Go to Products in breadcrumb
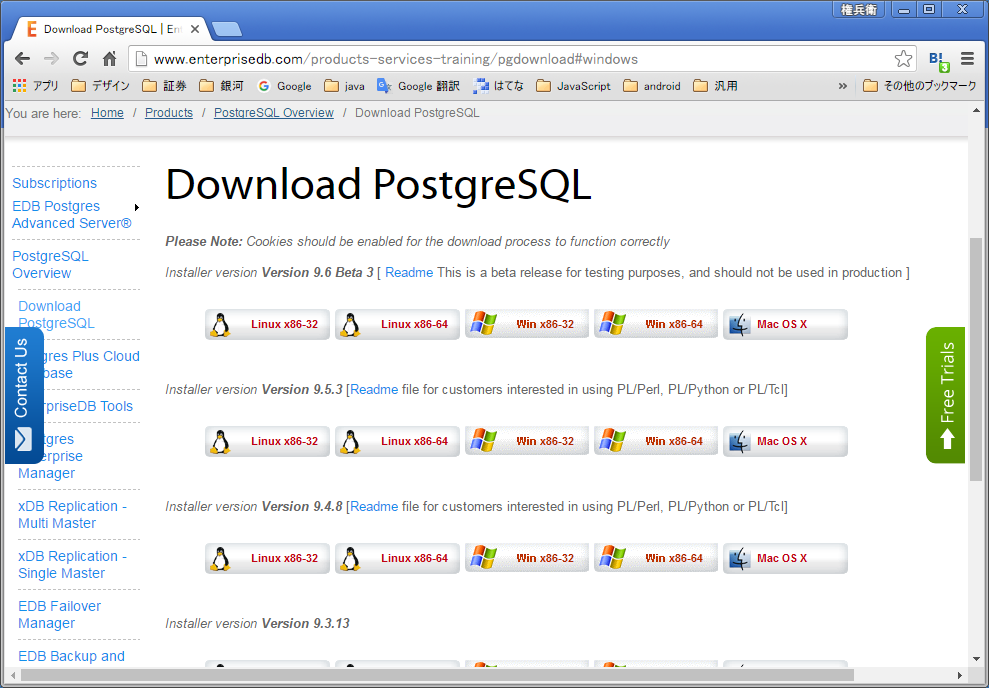This screenshot has width=989, height=688. click(169, 113)
